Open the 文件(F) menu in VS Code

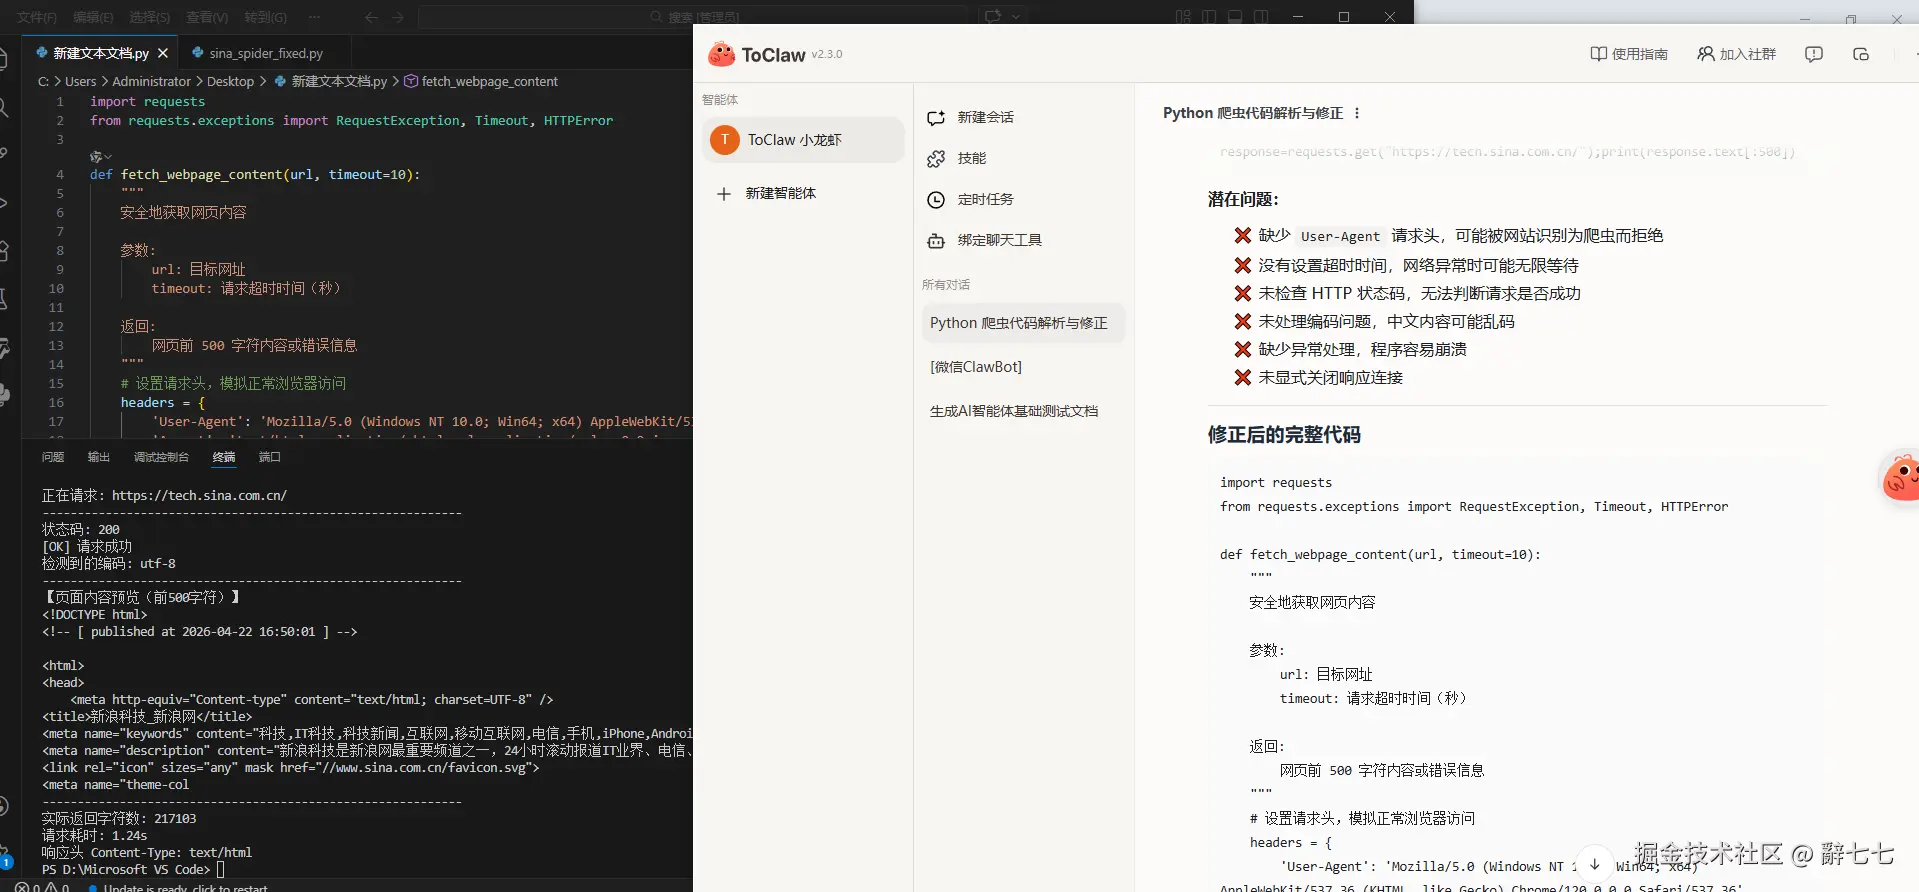point(37,17)
